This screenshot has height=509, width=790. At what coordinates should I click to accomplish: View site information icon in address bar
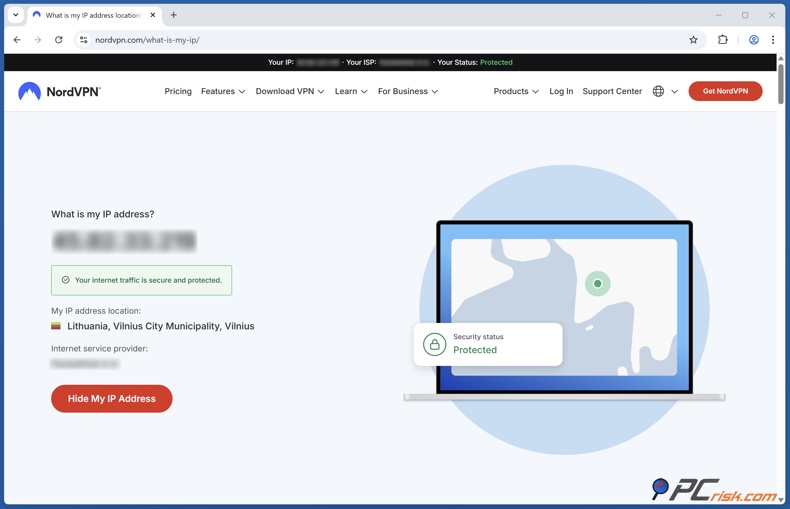pos(84,40)
